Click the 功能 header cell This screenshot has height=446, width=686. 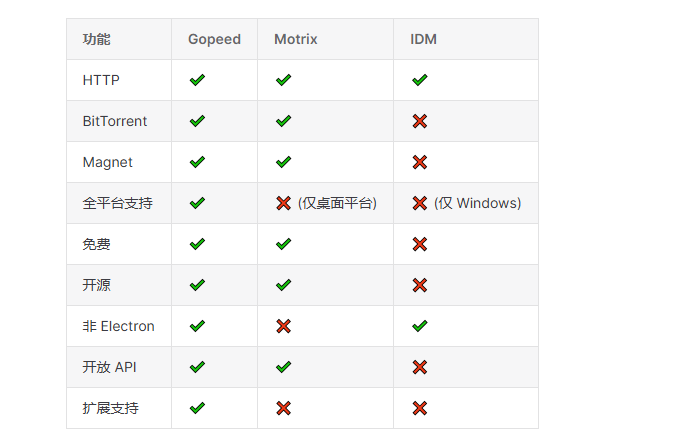(x=97, y=39)
